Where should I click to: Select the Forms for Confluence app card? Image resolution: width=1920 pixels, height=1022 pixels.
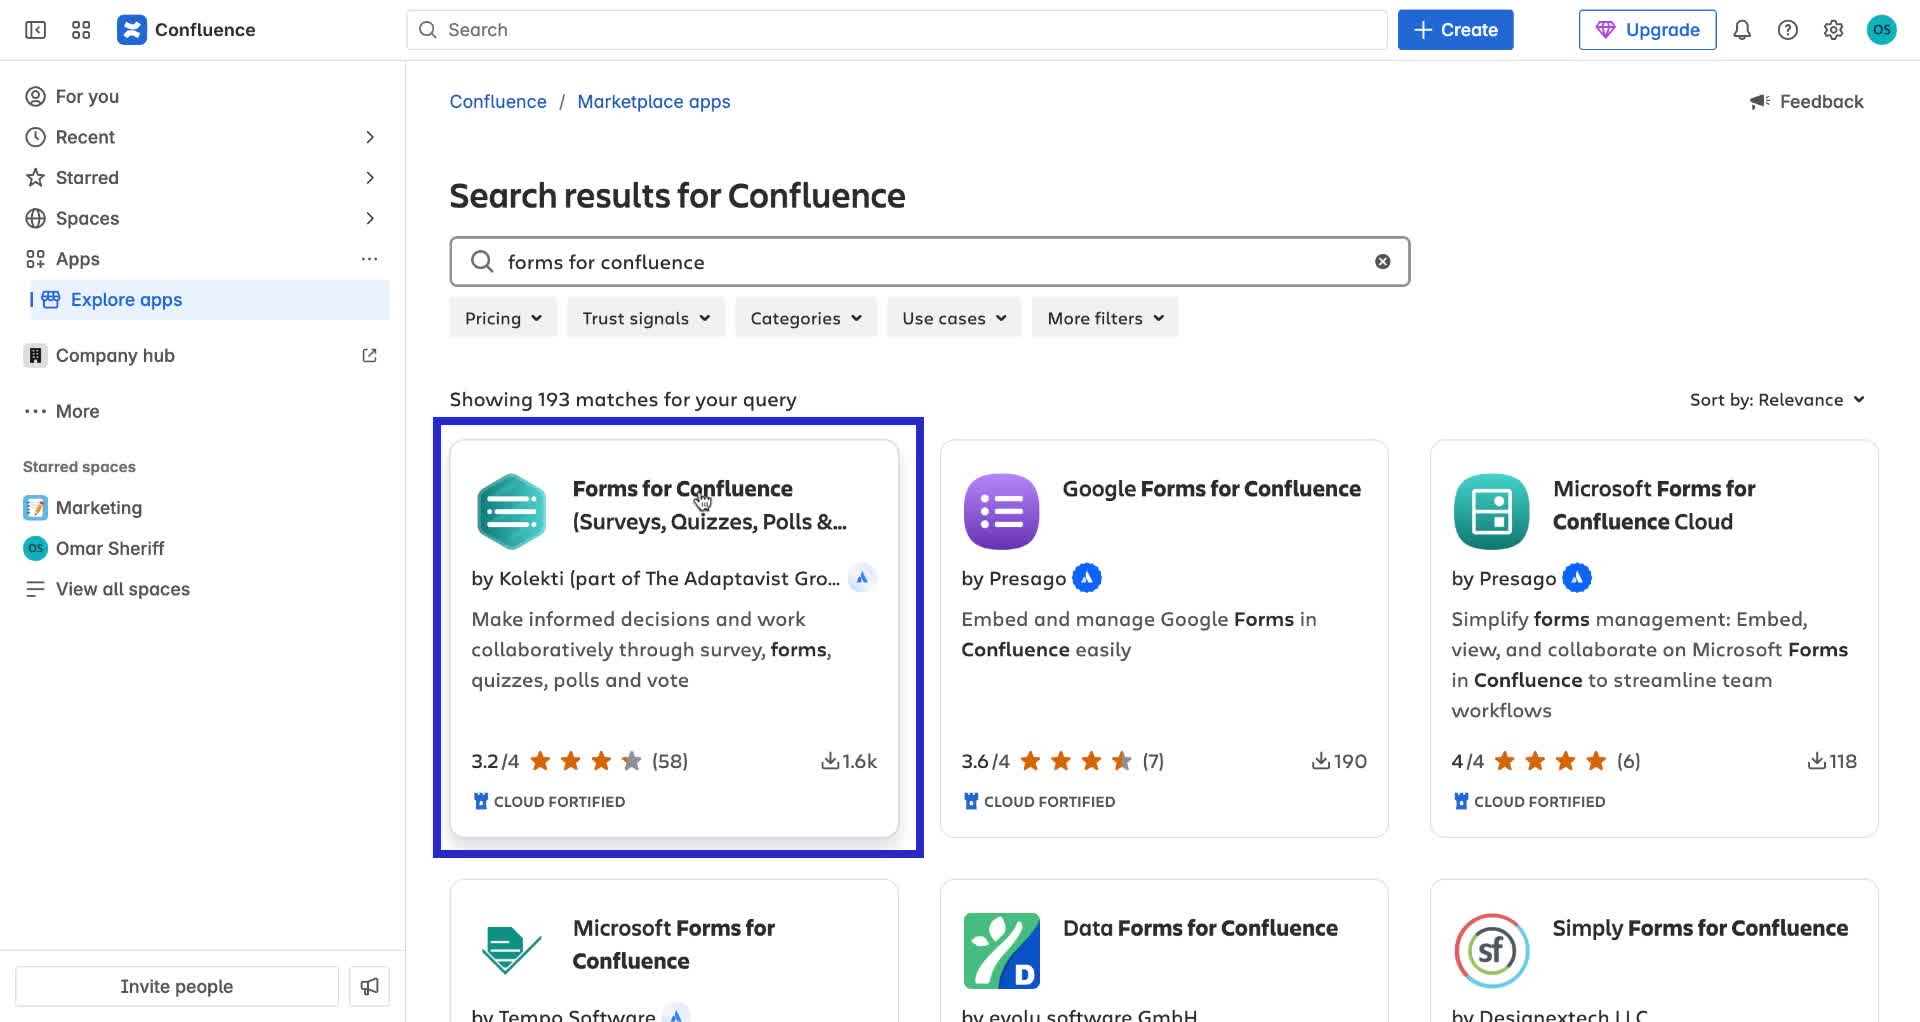coord(677,637)
